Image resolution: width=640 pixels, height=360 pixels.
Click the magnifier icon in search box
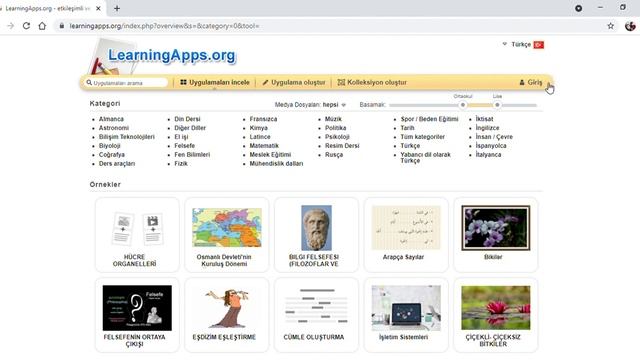(89, 82)
